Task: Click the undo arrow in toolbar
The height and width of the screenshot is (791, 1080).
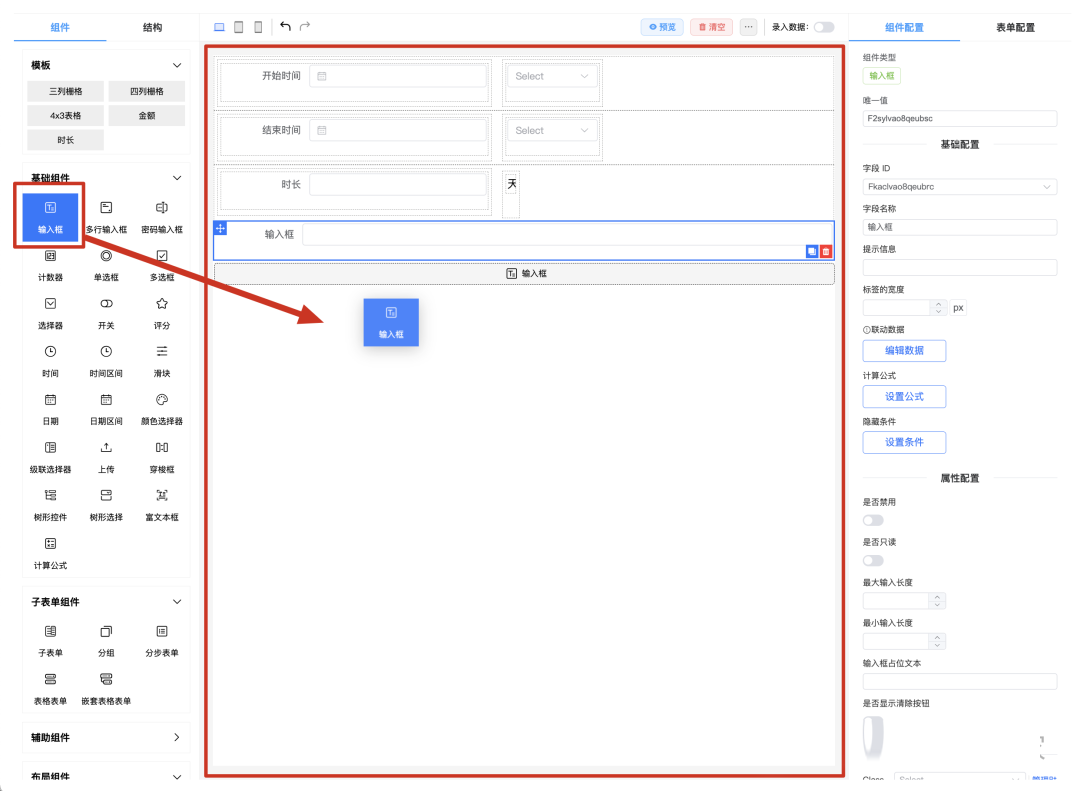Action: pyautogui.click(x=286, y=27)
